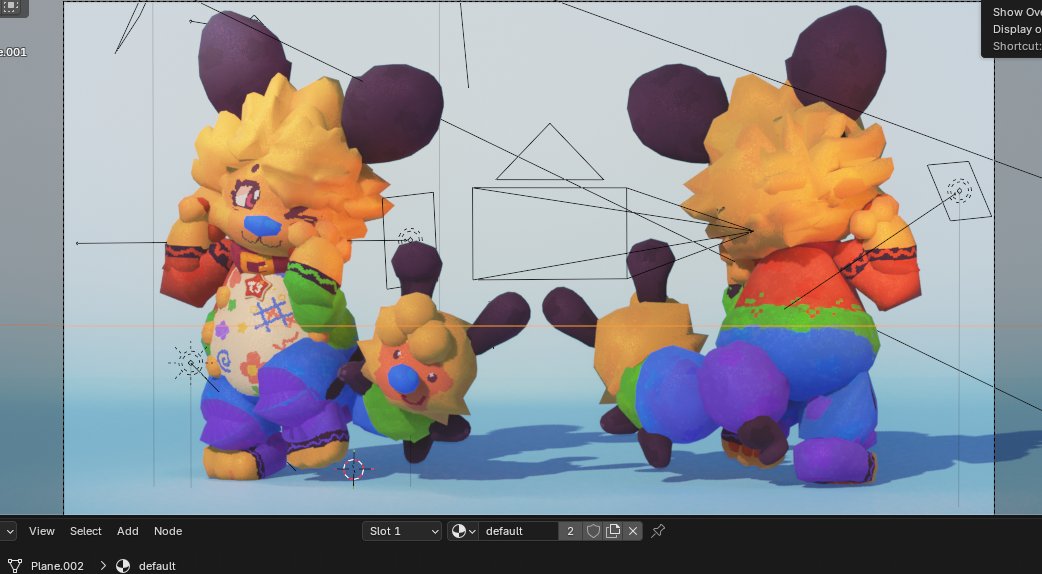Click the 'default' breadcrumb label
1042x574 pixels.
click(x=157, y=566)
